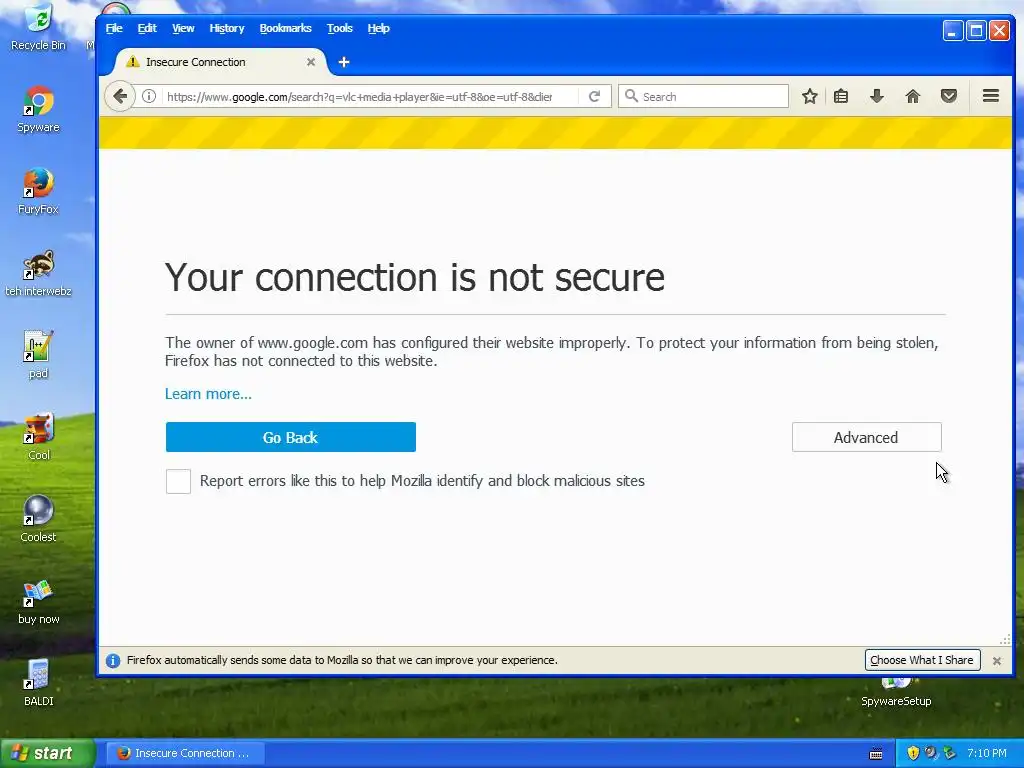Image resolution: width=1024 pixels, height=768 pixels.
Task: Select the BALDI desktop icon
Action: [x=39, y=684]
